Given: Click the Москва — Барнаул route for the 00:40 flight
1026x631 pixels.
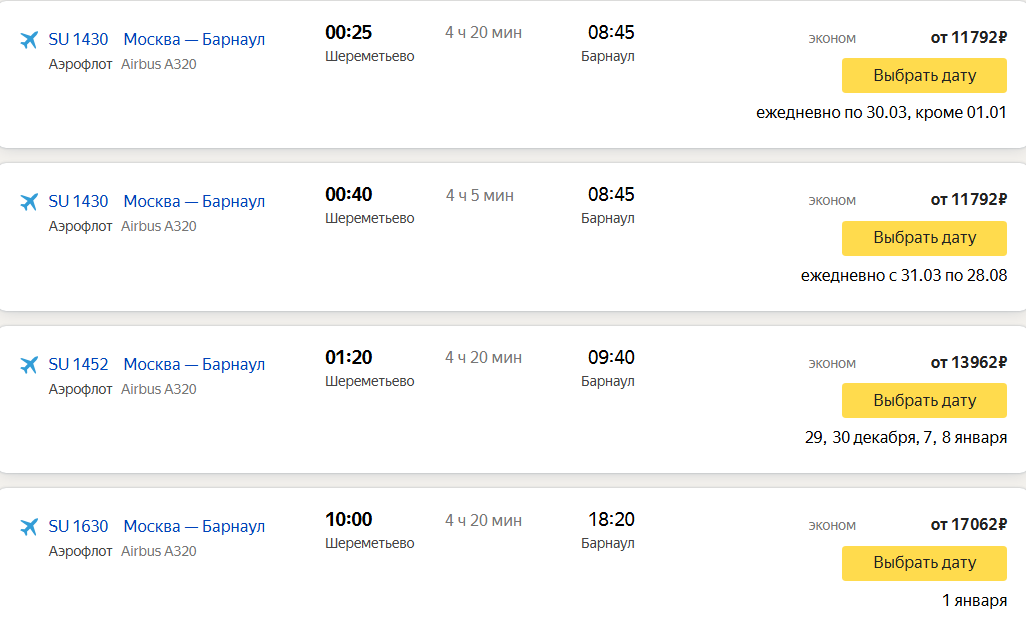Looking at the screenshot, I should coord(194,201).
